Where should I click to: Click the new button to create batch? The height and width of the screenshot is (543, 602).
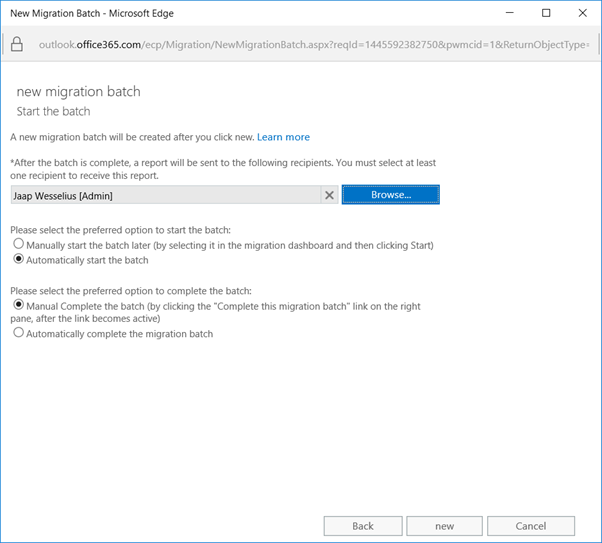pos(445,526)
